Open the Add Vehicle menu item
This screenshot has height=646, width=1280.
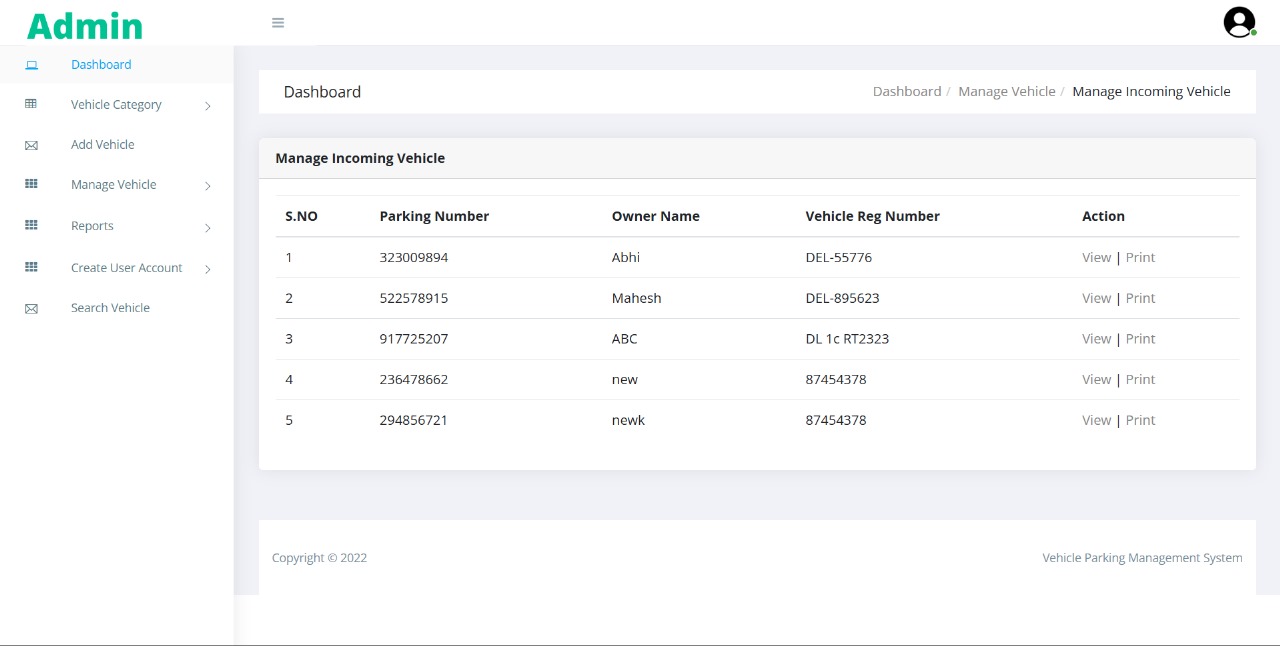click(x=102, y=145)
